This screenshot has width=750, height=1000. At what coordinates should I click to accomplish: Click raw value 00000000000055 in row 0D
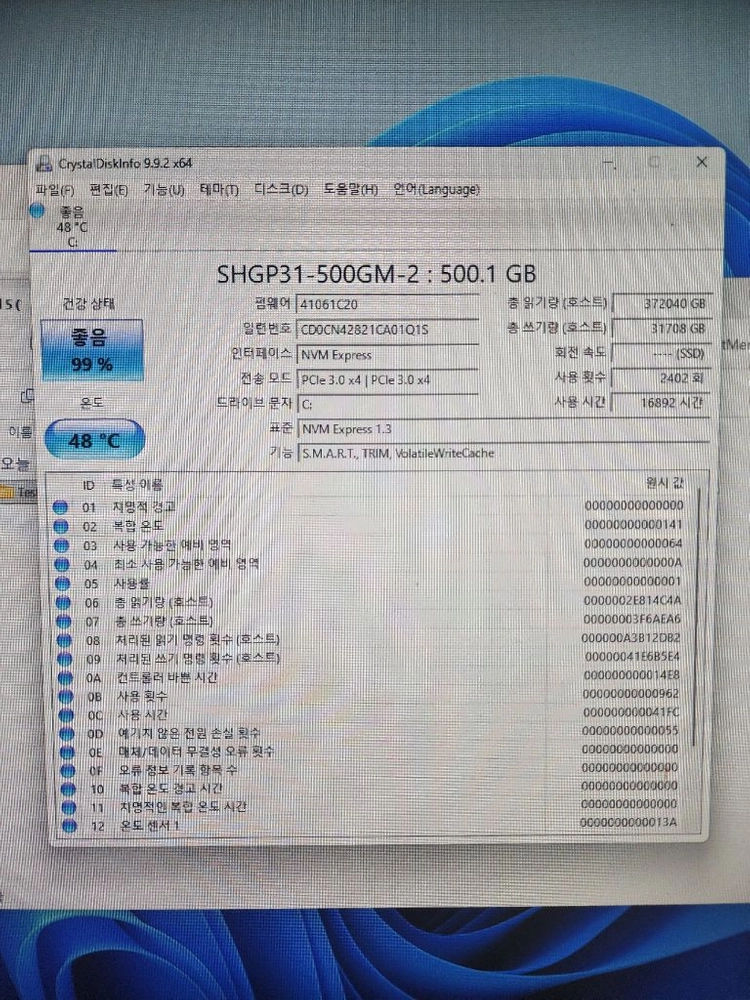630,730
